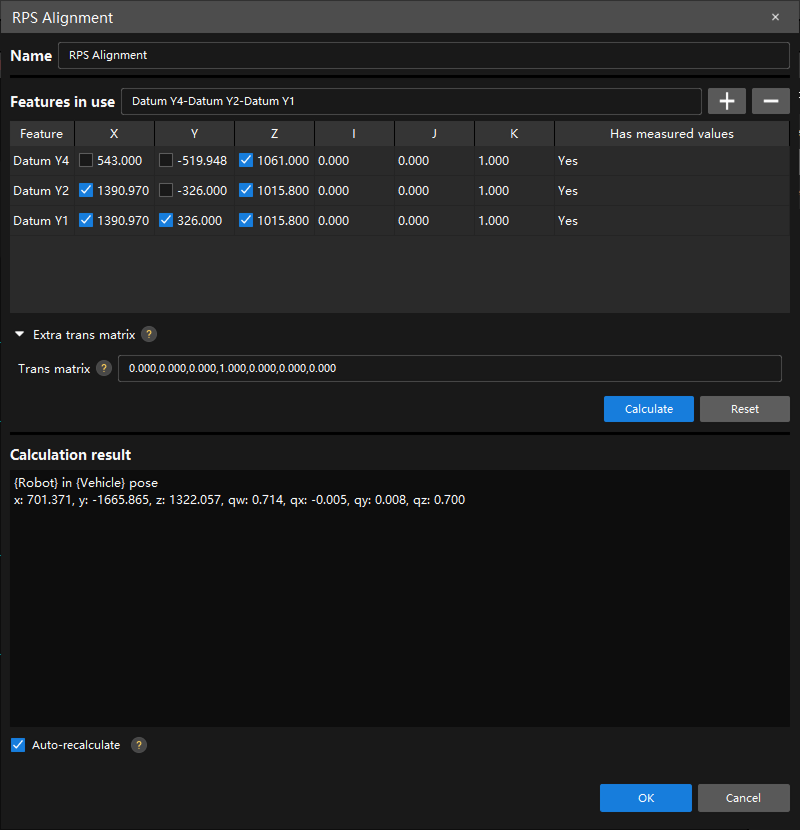Click Y value -519.948
800x830 pixels.
click(x=202, y=161)
